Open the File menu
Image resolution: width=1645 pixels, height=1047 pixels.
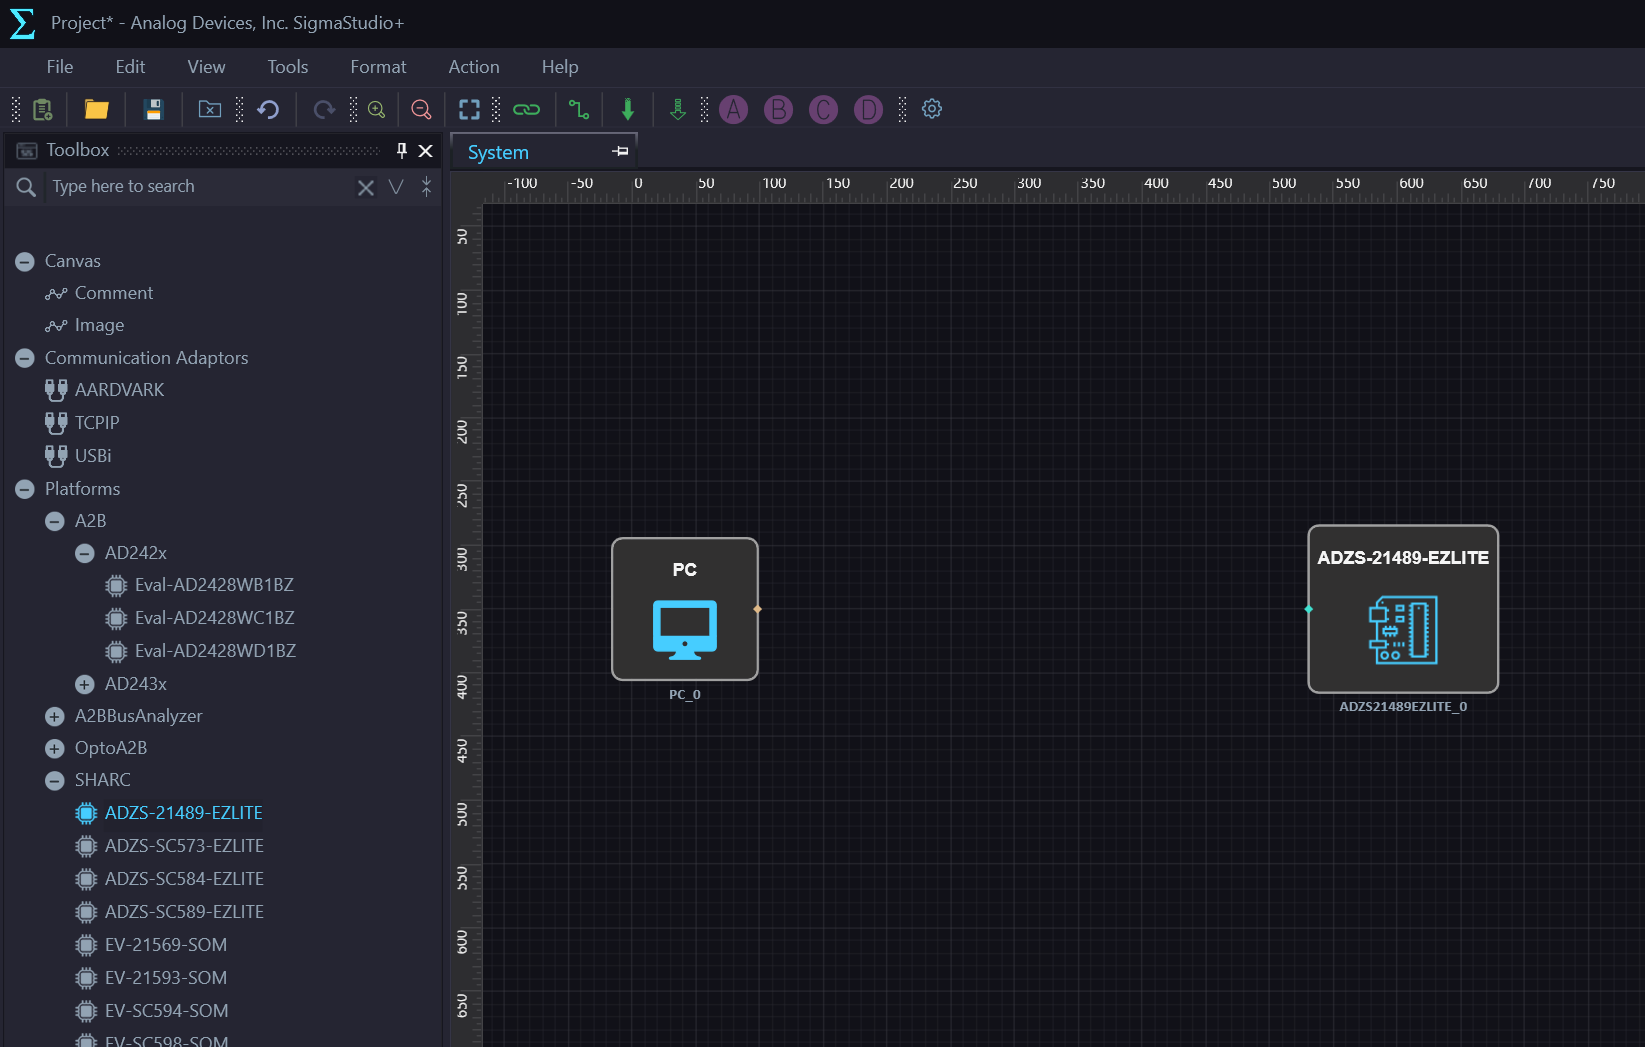pos(60,67)
